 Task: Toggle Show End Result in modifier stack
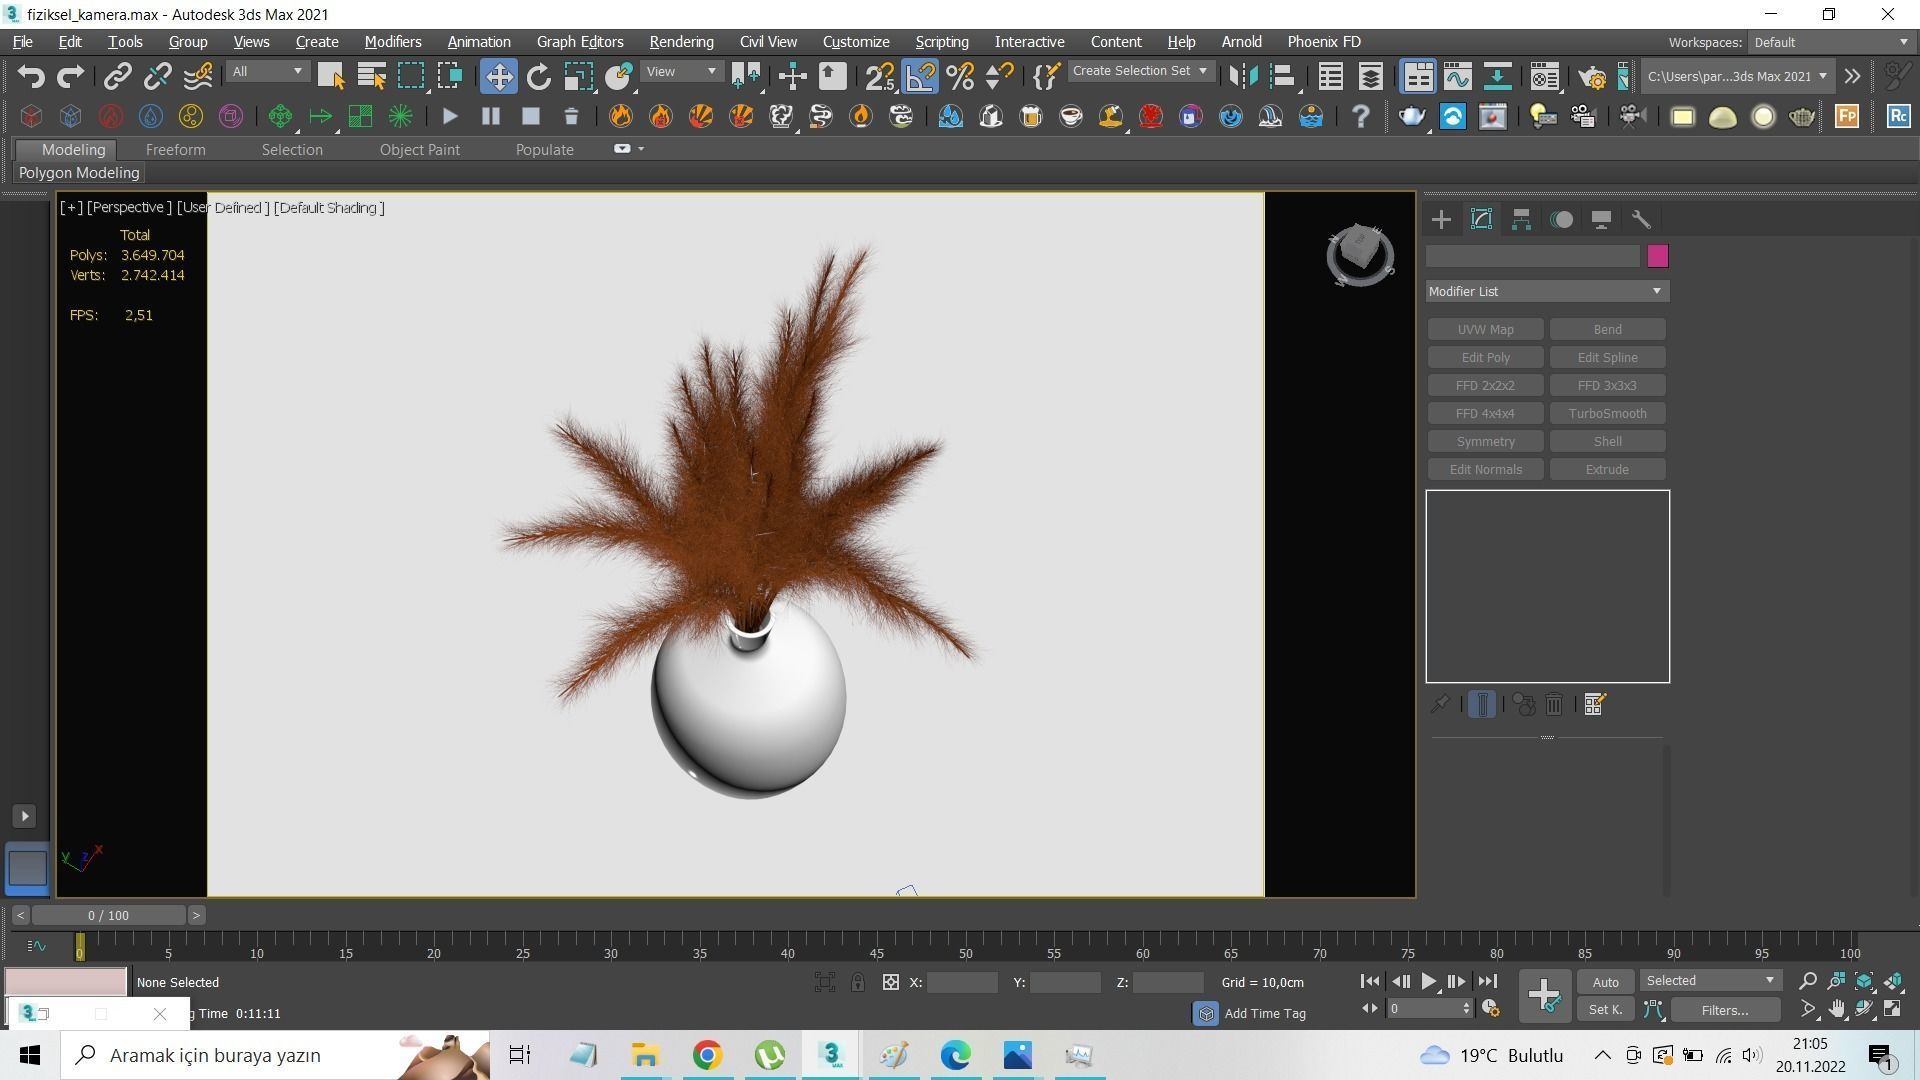coord(1482,704)
